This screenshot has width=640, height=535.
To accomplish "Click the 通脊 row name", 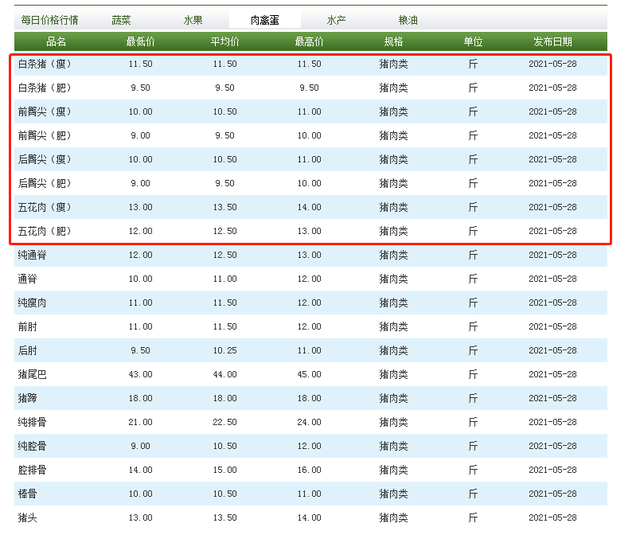I will point(27,279).
